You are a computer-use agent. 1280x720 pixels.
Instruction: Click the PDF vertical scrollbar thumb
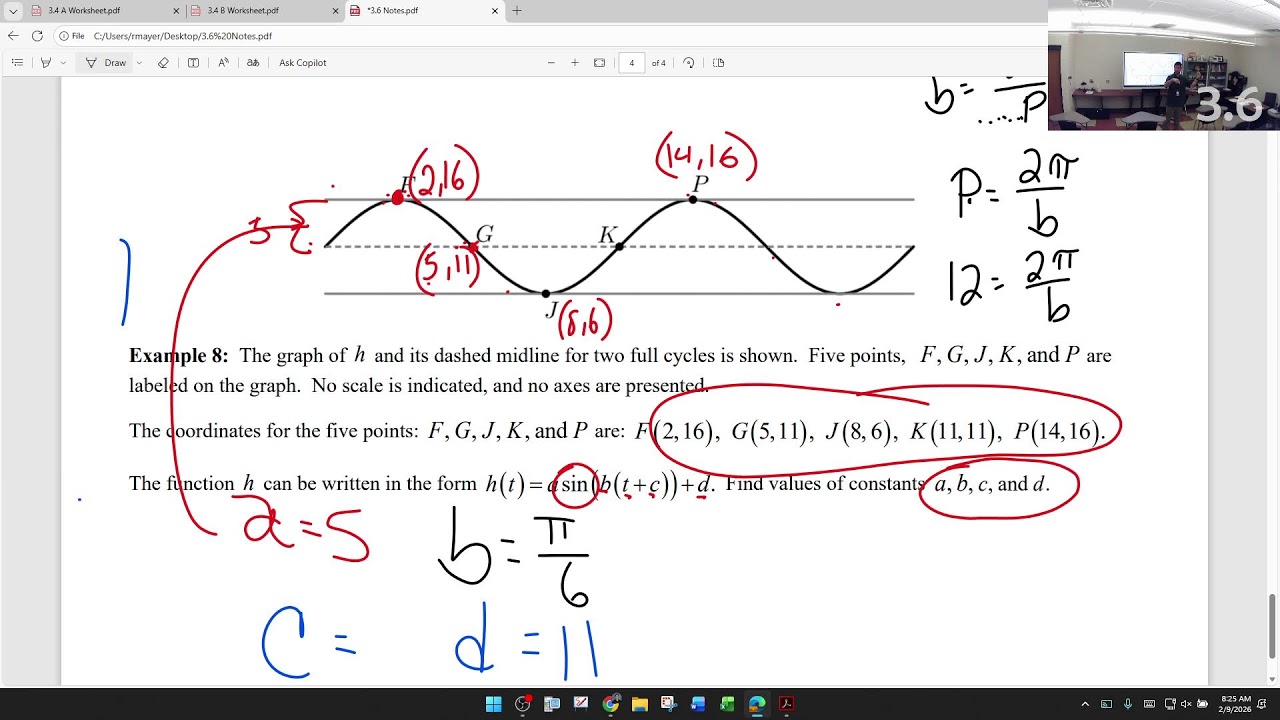pyautogui.click(x=1273, y=625)
